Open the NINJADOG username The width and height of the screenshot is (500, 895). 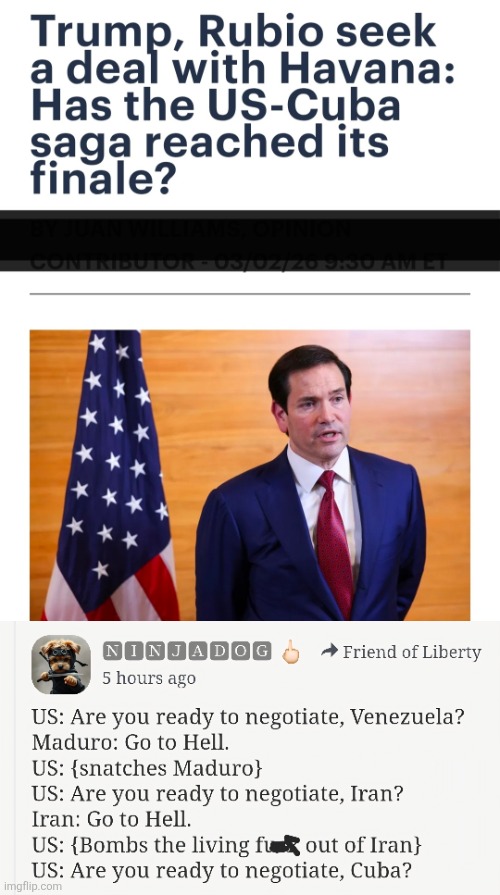187,651
